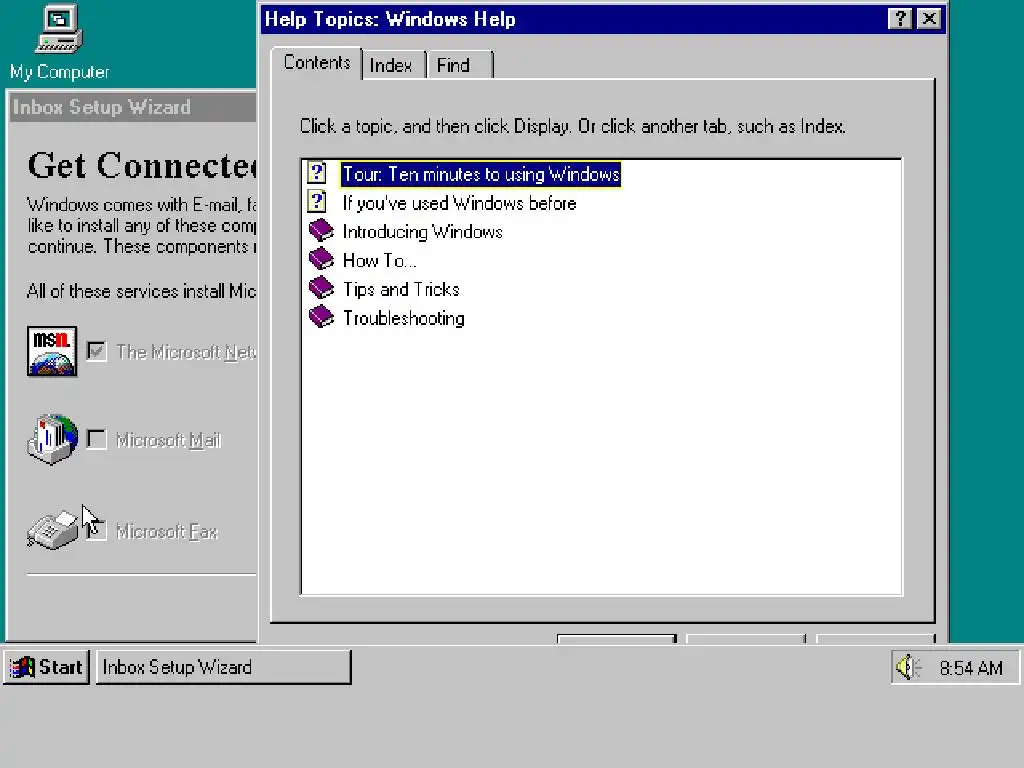Select 'If you've used Windows before' topic
This screenshot has width=1024, height=768.
point(460,203)
